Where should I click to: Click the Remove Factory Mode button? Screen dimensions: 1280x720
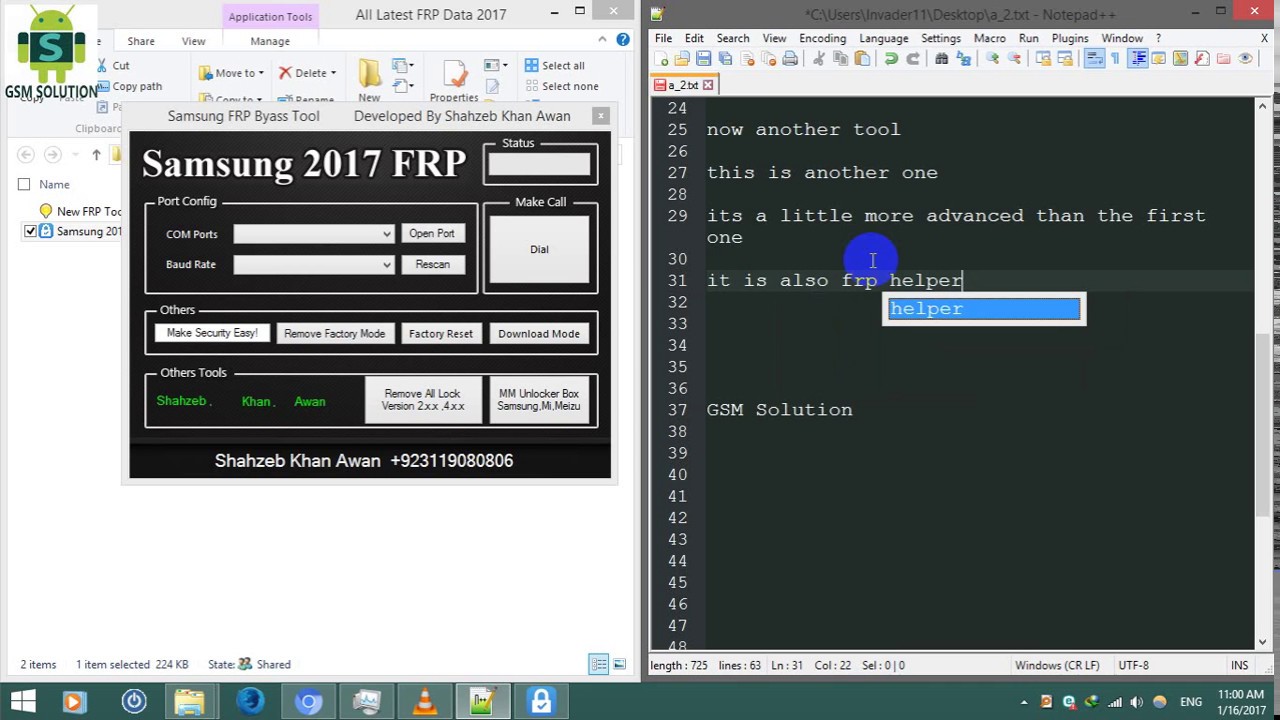click(x=334, y=334)
